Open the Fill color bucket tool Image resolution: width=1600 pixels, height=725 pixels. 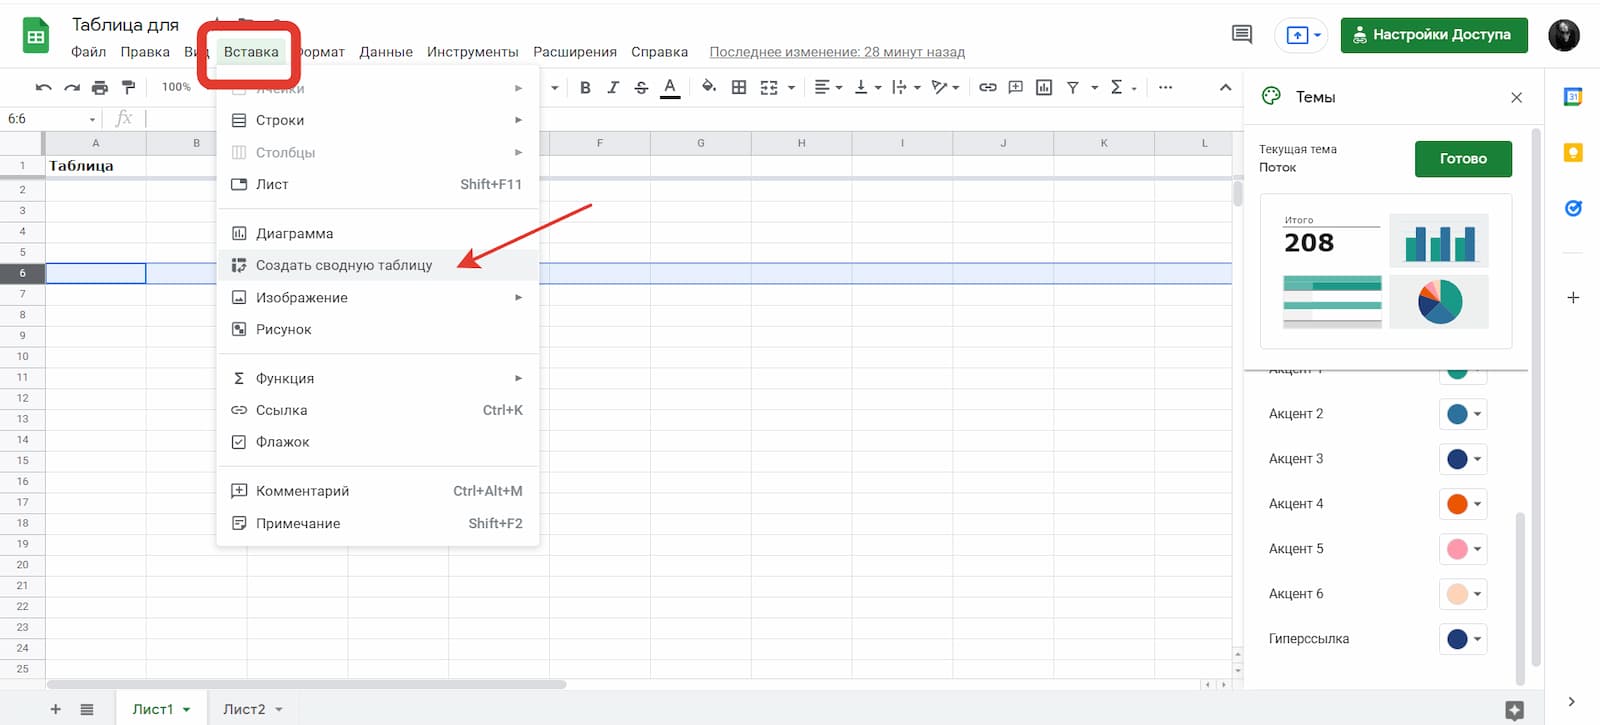click(x=708, y=87)
